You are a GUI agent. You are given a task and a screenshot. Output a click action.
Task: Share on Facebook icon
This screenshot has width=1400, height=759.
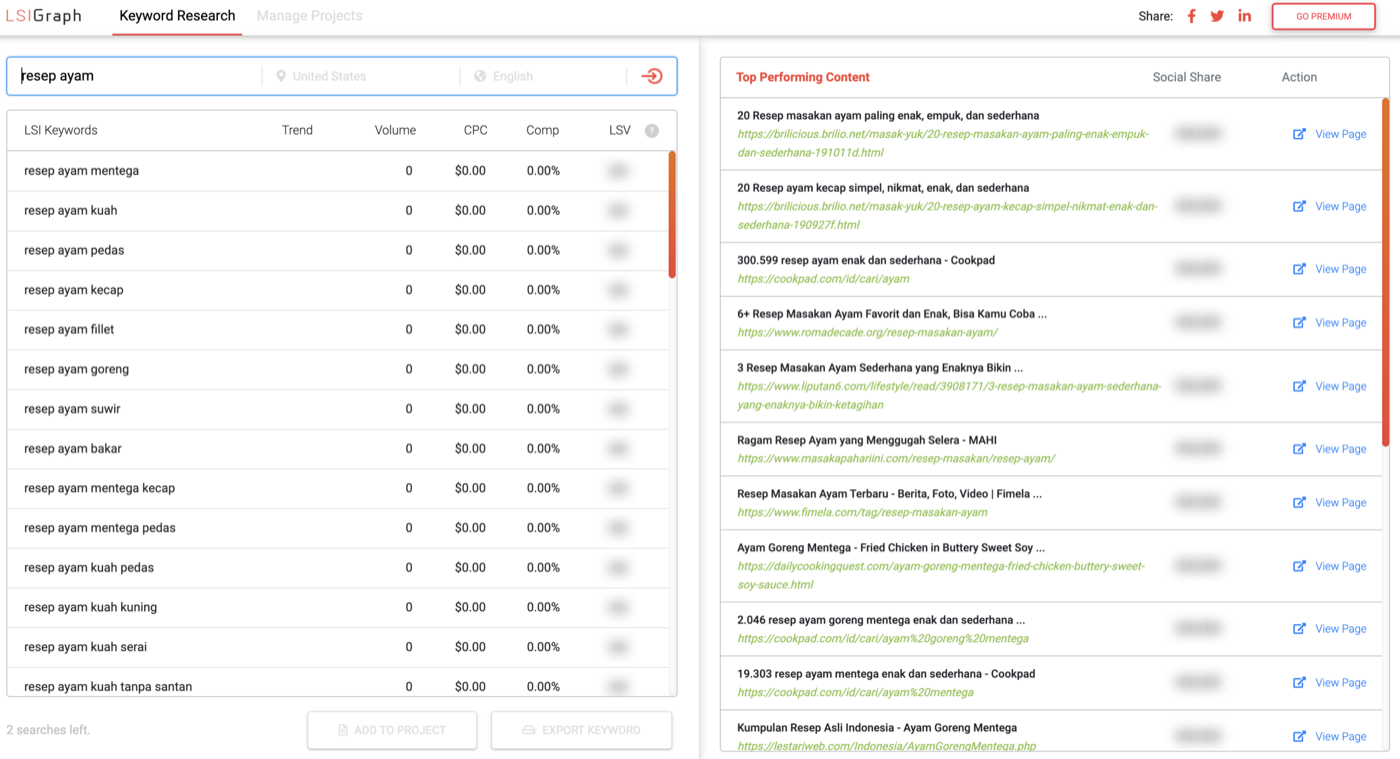1191,16
